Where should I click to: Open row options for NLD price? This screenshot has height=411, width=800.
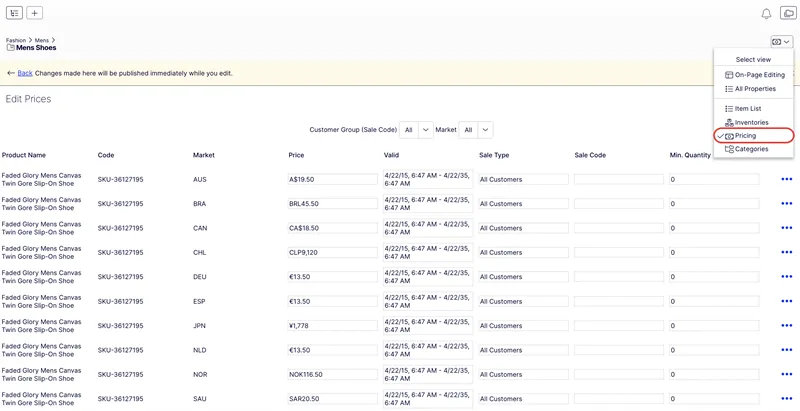786,350
